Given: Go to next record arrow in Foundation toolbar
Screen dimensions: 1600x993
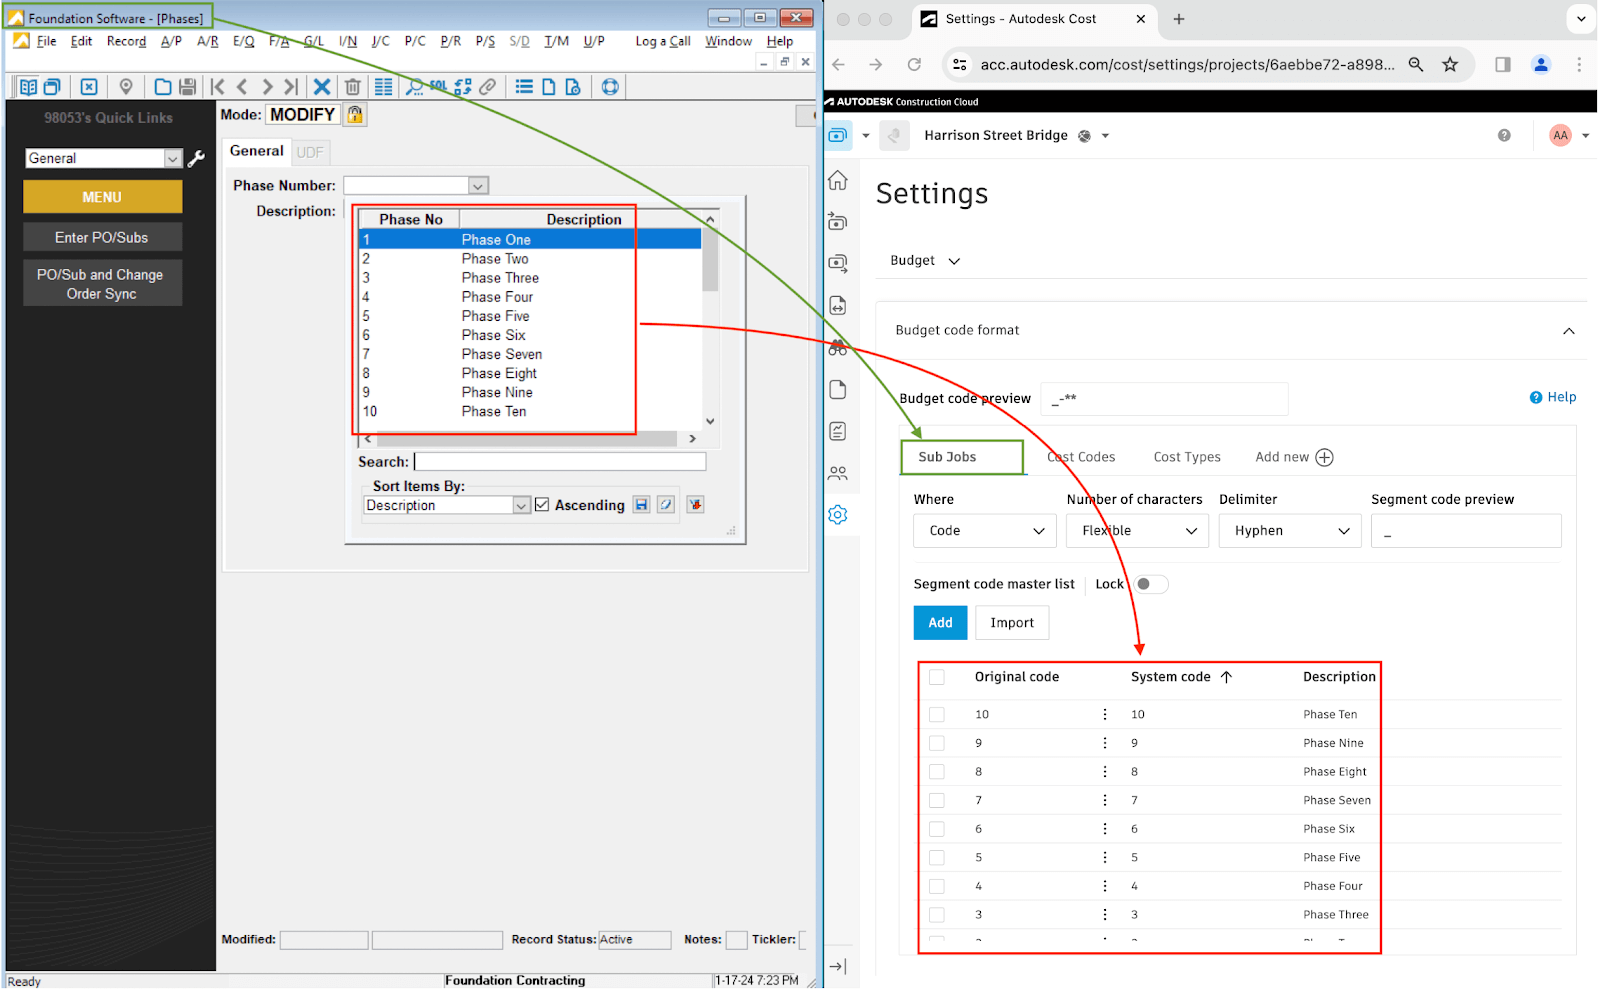Looking at the screenshot, I should click(267, 87).
